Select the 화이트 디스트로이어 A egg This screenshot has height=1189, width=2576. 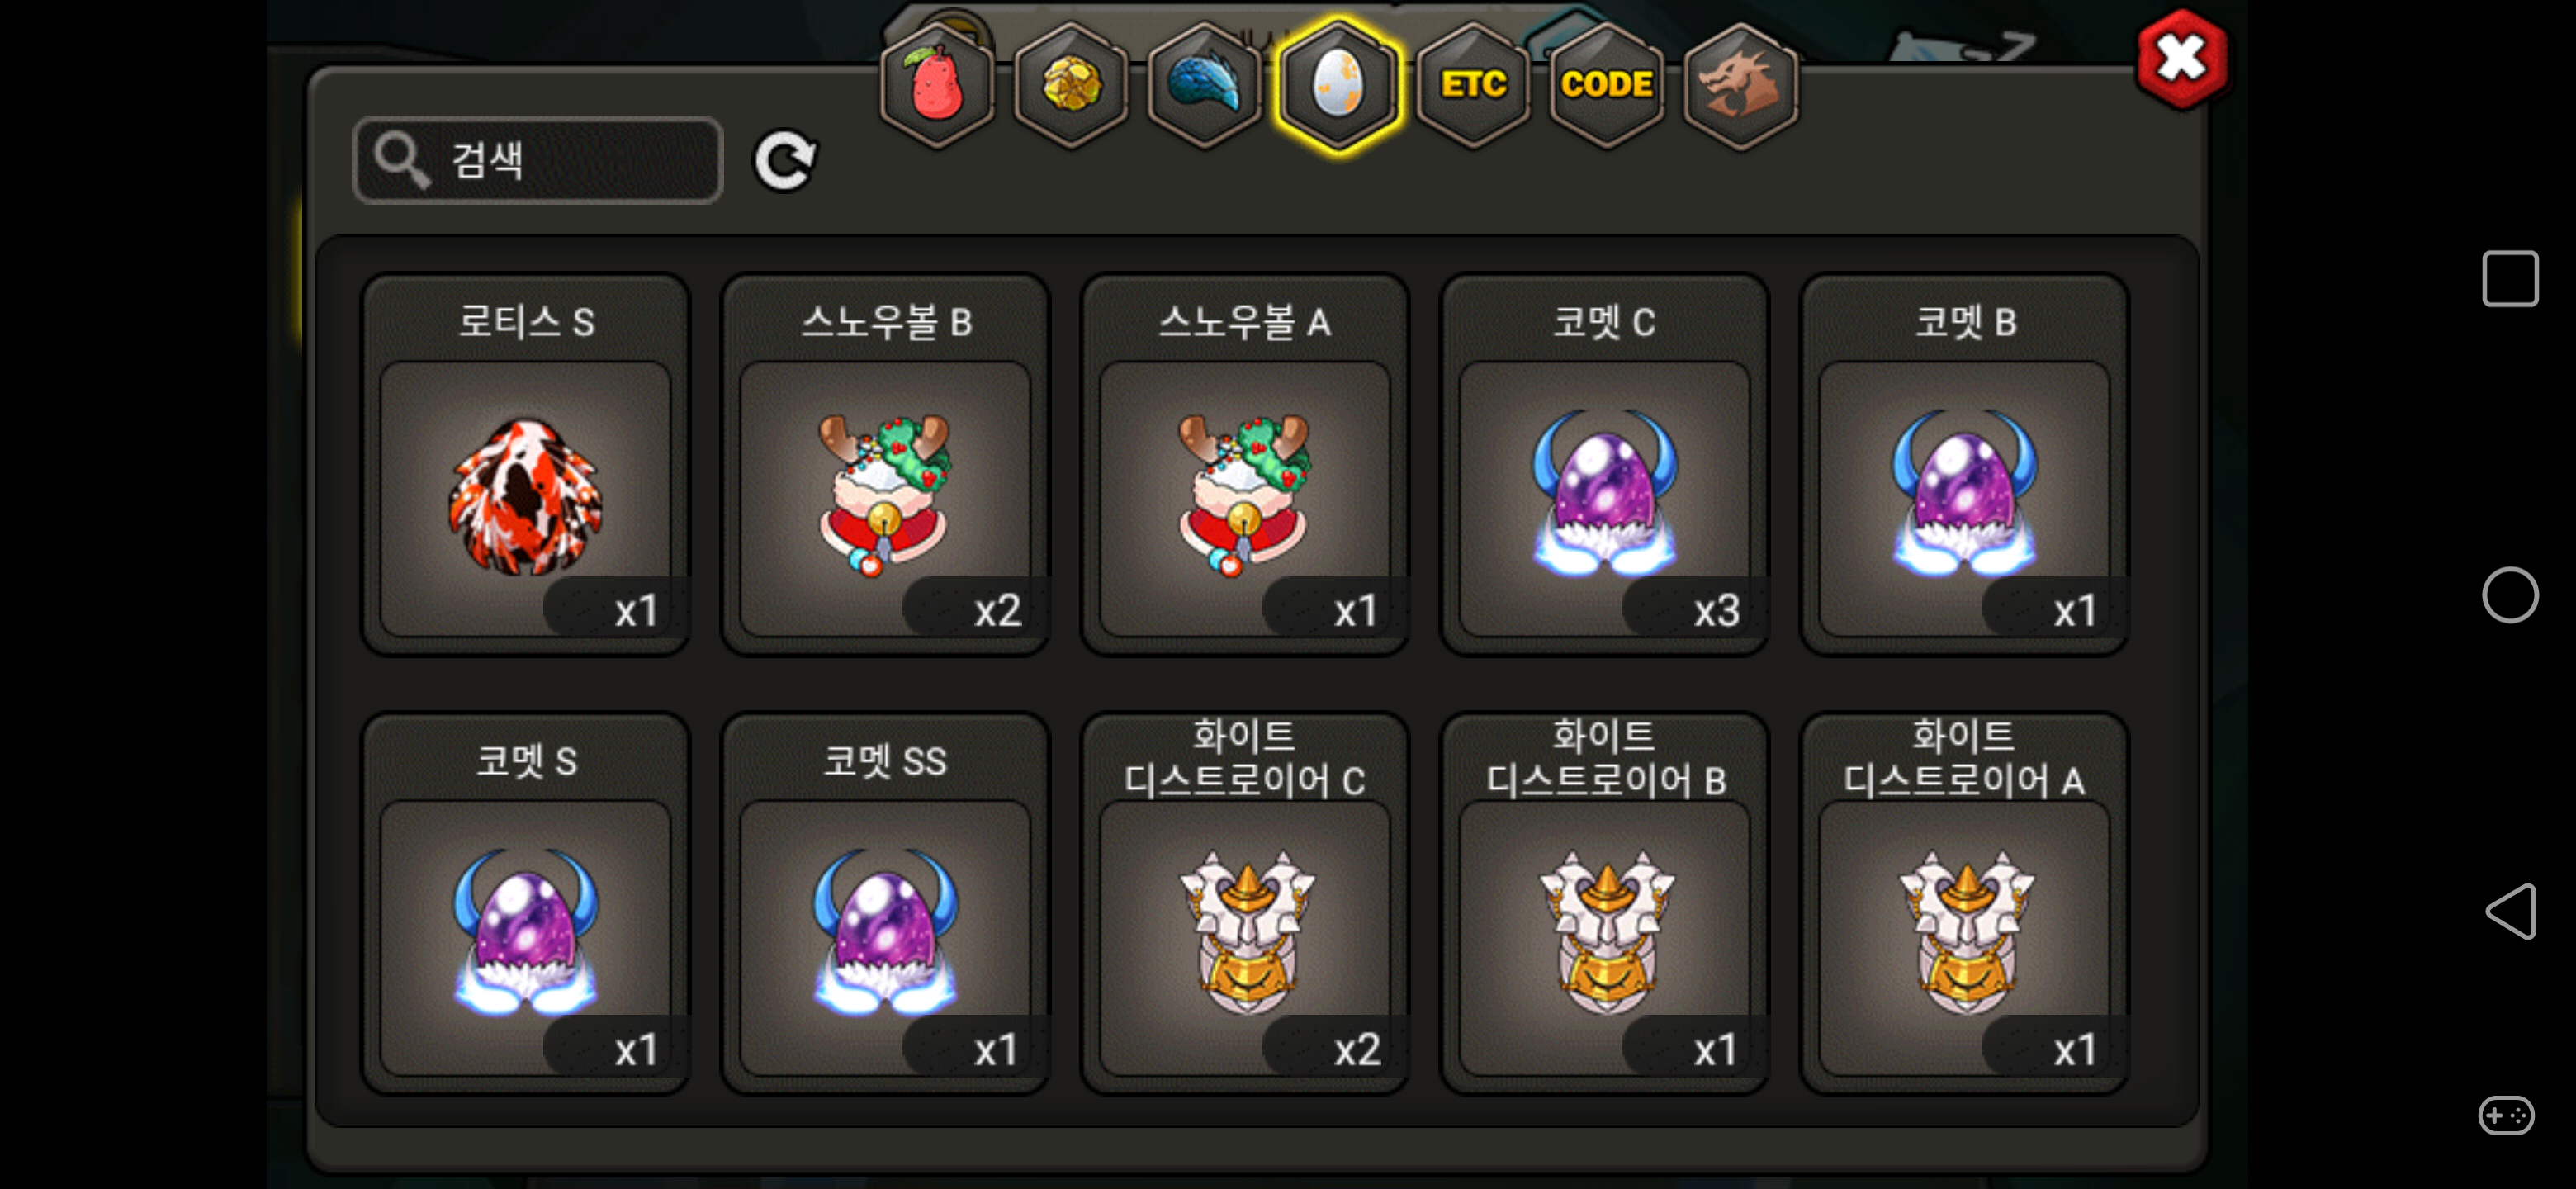(x=1965, y=903)
